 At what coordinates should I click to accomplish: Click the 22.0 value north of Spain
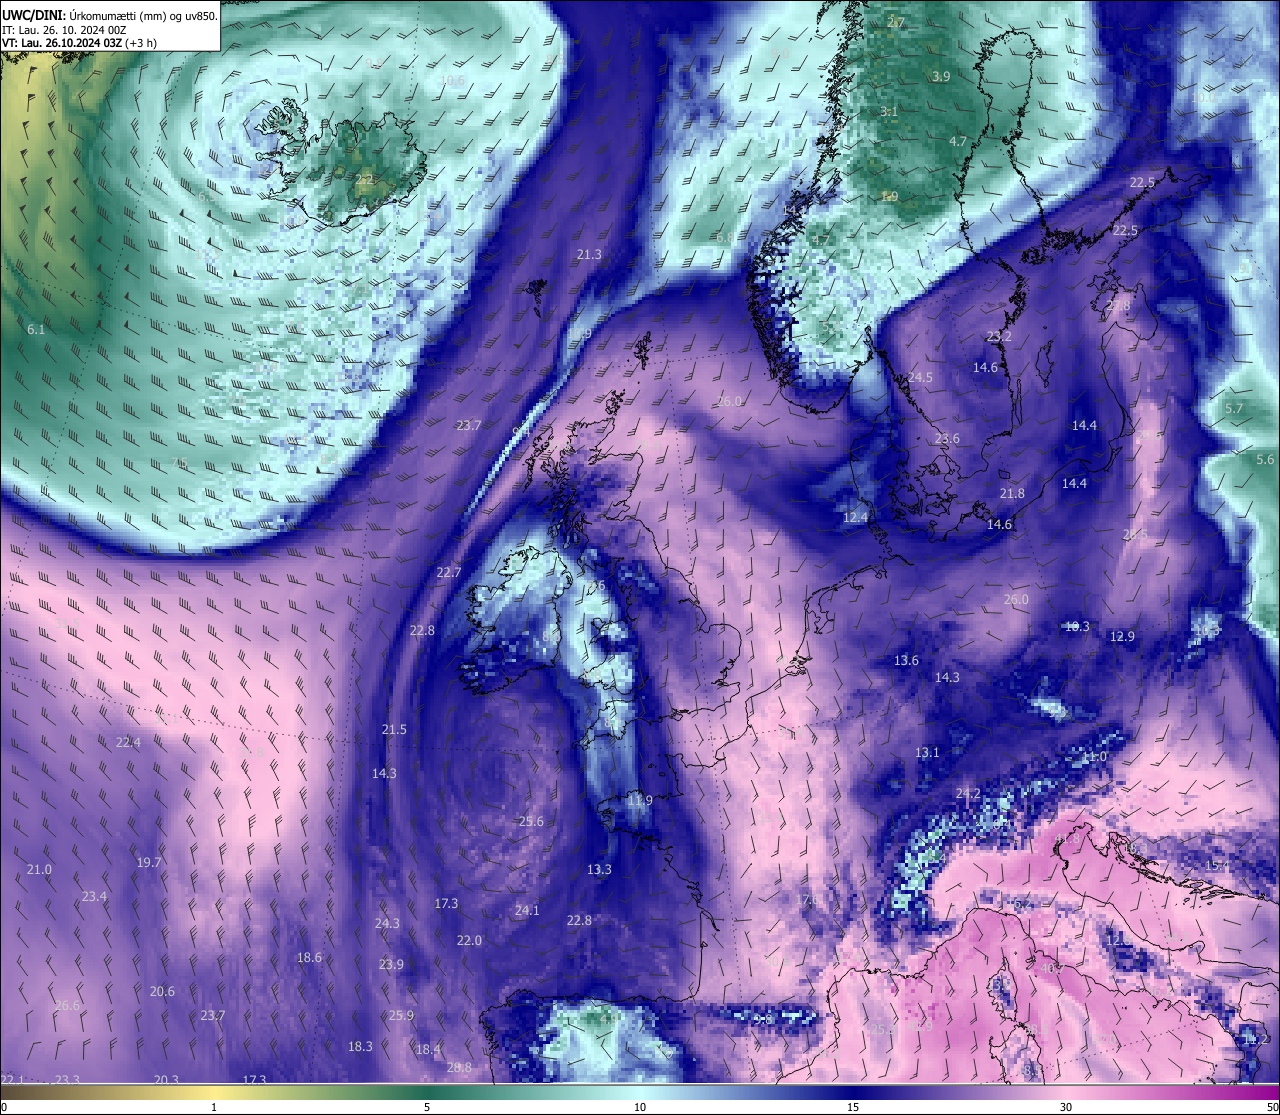(x=469, y=940)
